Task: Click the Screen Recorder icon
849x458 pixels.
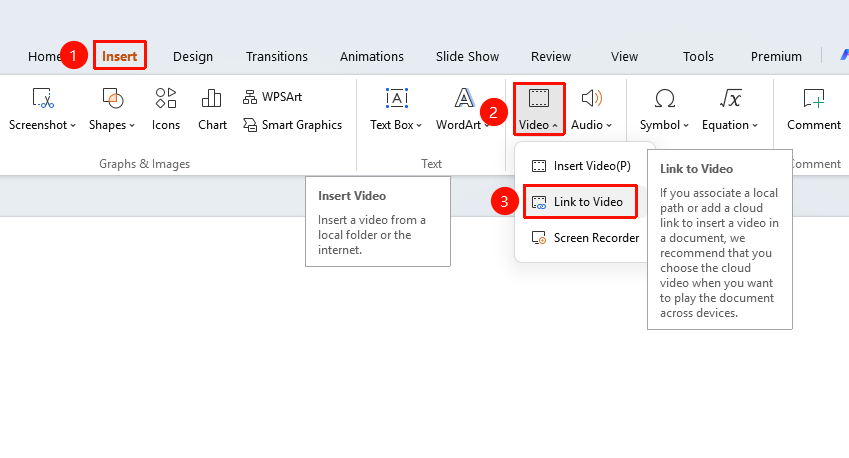Action: (x=539, y=238)
